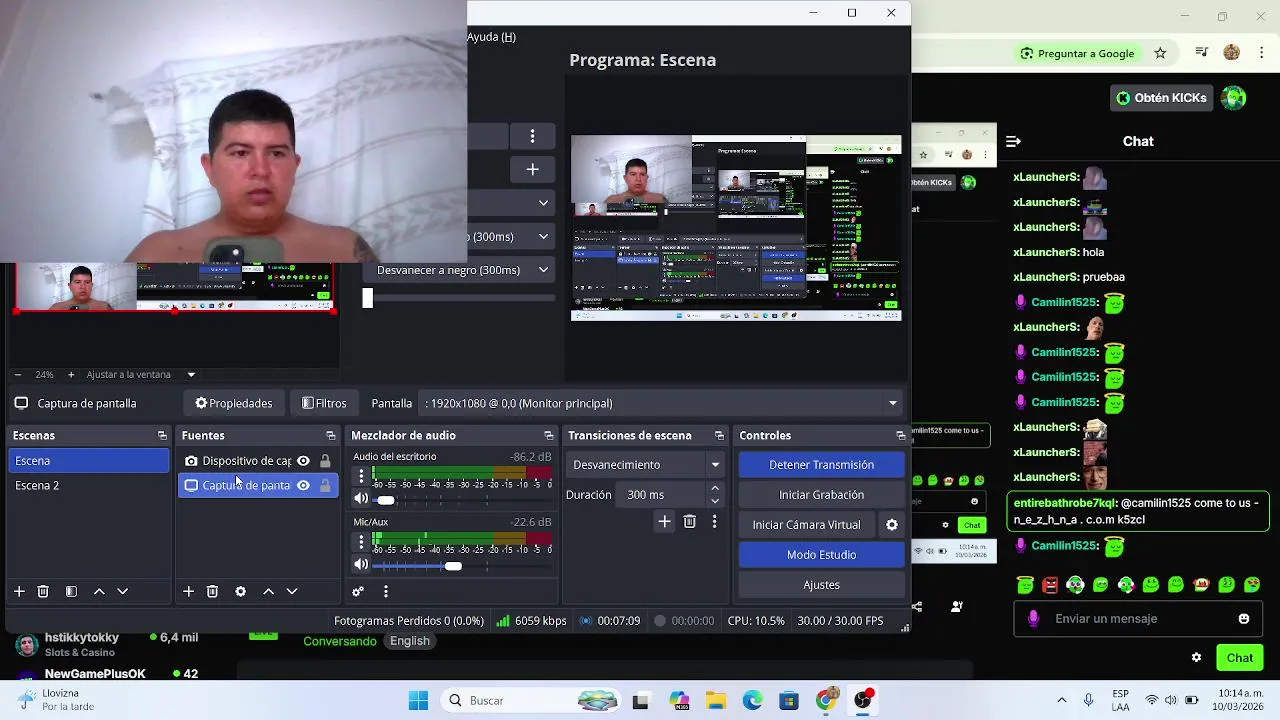1280x720 pixels.
Task: Open transition three-dot properties menu
Action: (x=714, y=521)
